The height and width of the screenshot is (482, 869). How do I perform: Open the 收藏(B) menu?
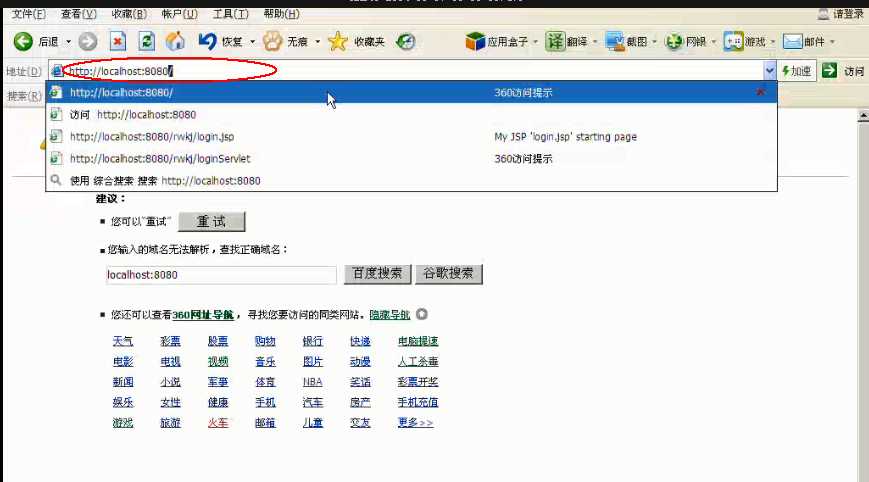pyautogui.click(x=129, y=14)
